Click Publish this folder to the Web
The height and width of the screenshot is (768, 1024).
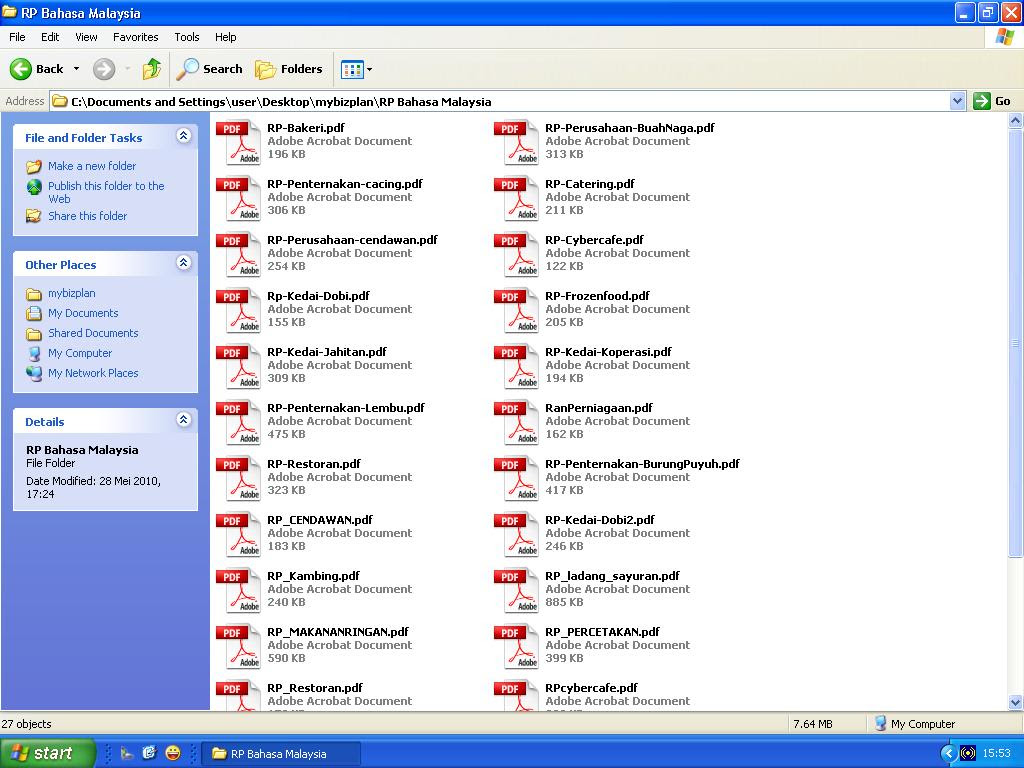click(x=106, y=192)
